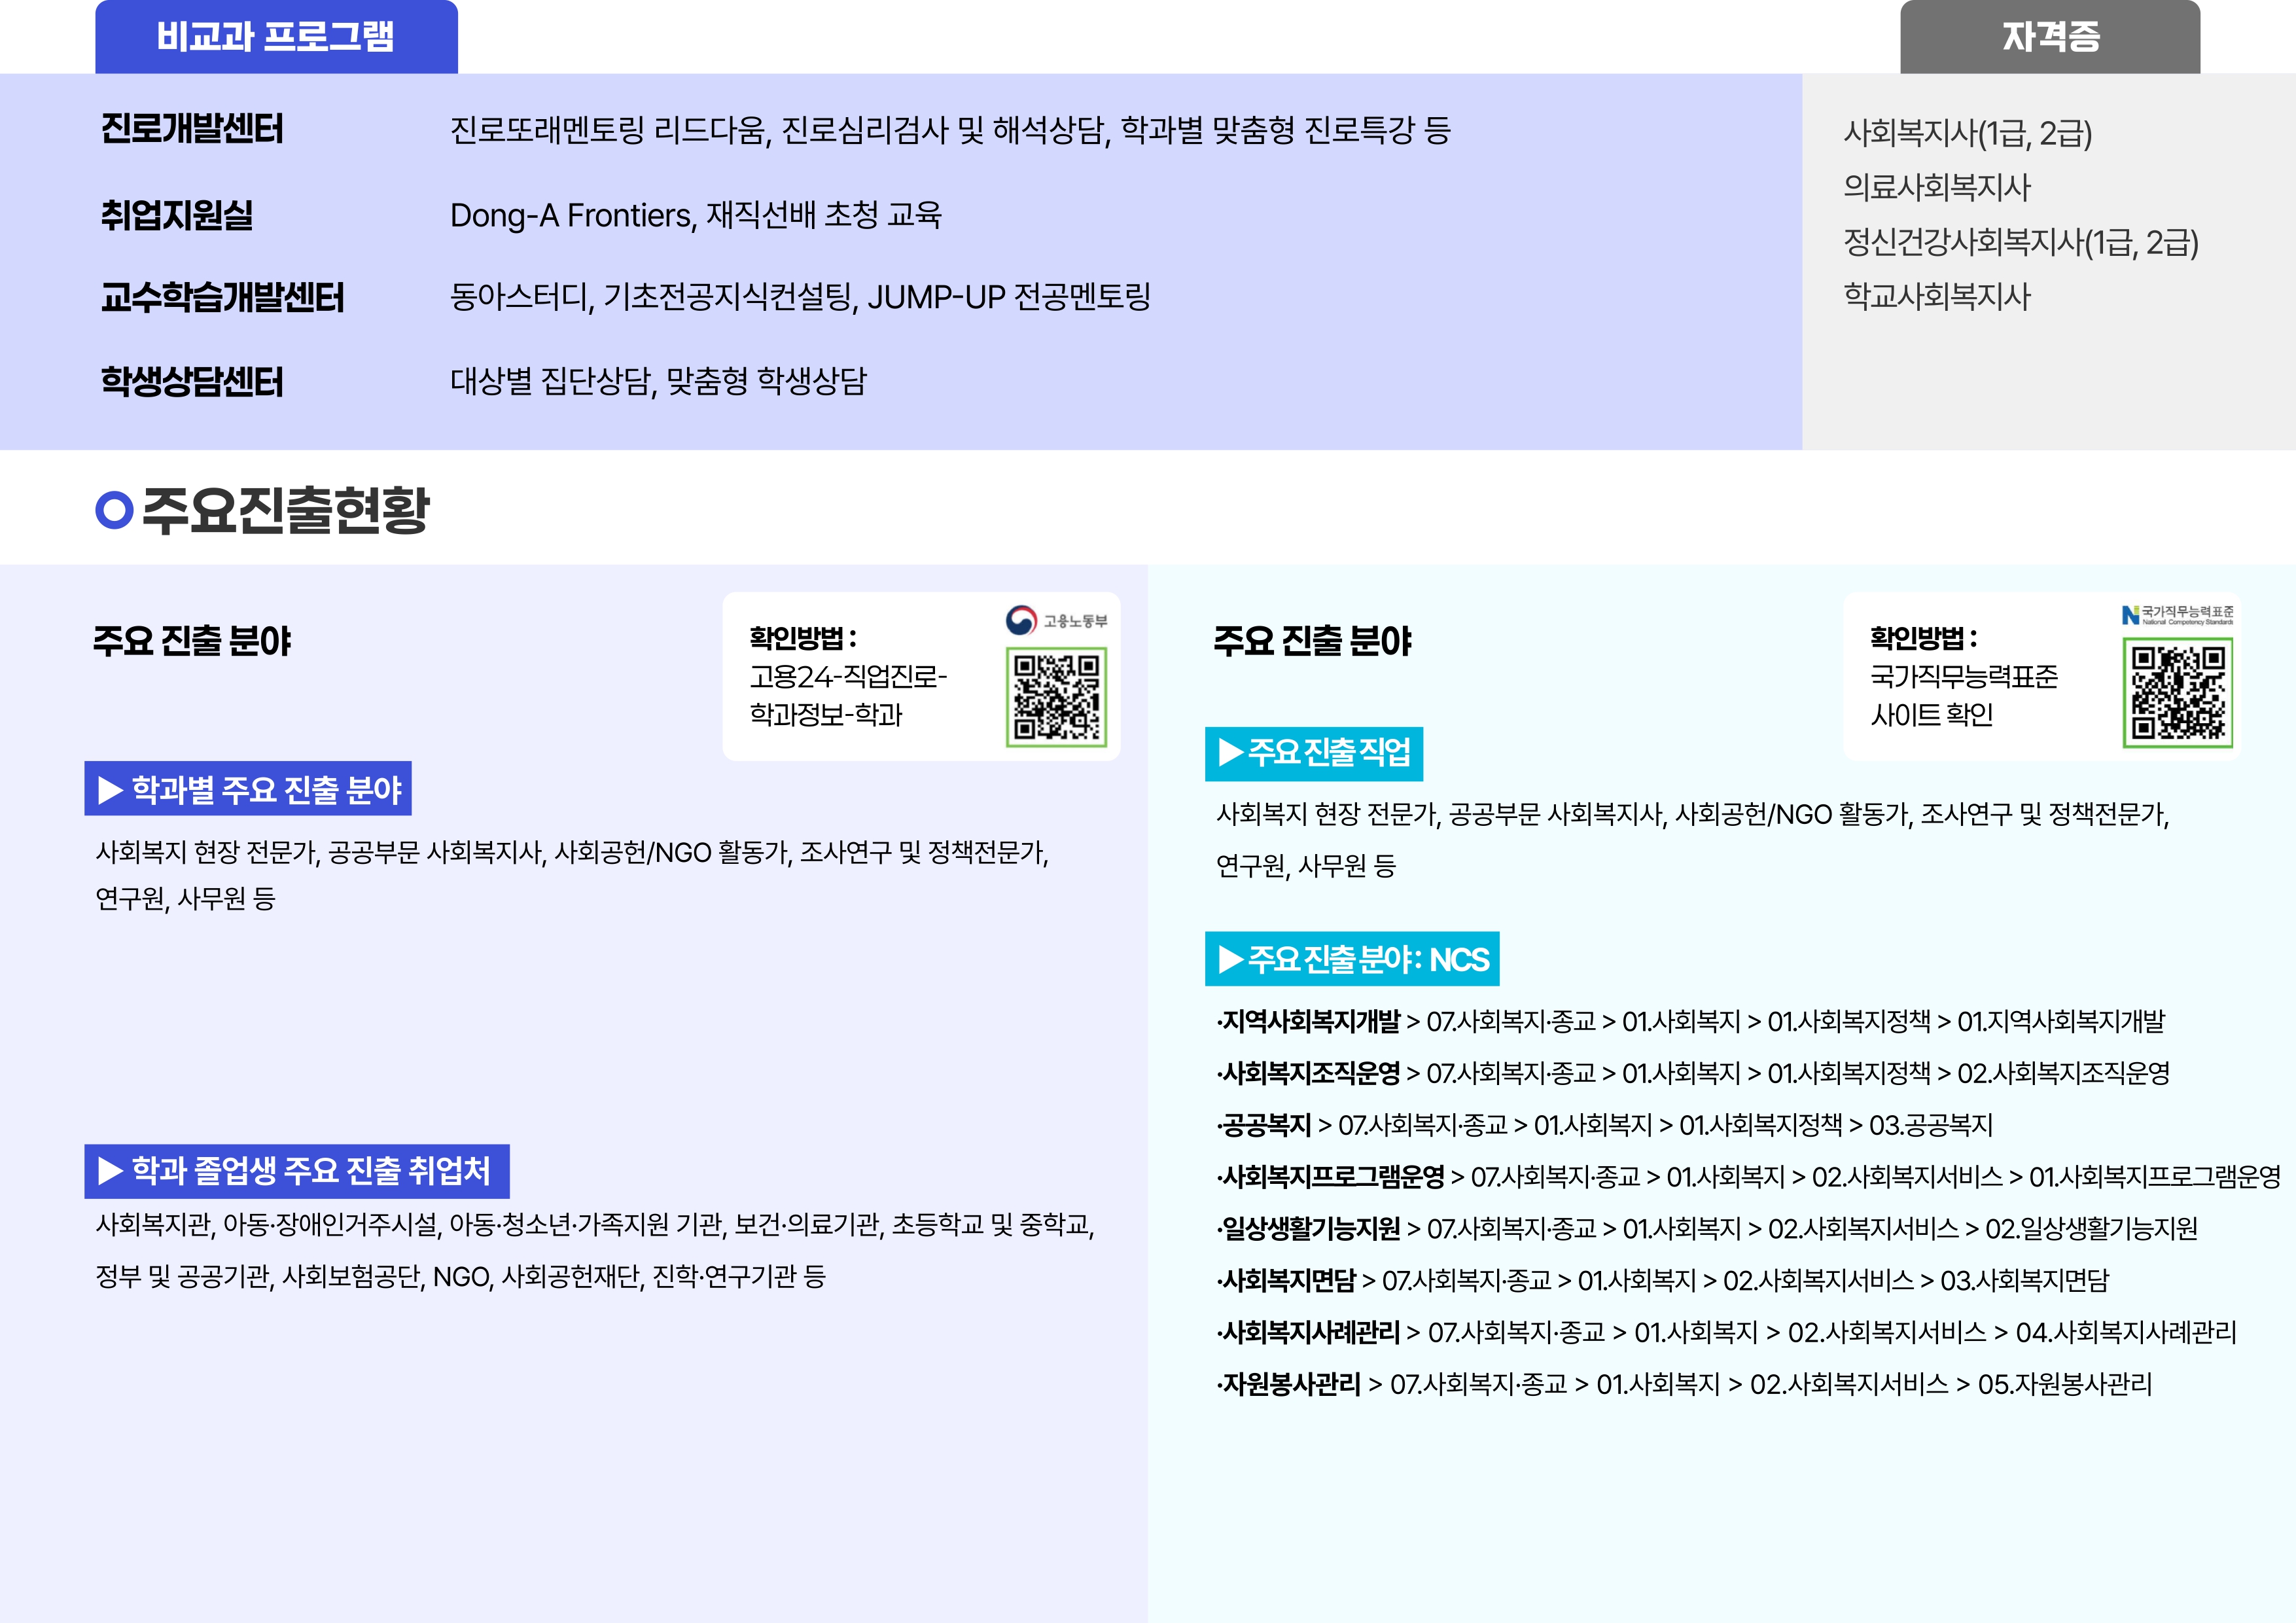Click the 사회복지사례관리 NCS entry
Screen dimensions: 2296x1623
pos(1311,1332)
